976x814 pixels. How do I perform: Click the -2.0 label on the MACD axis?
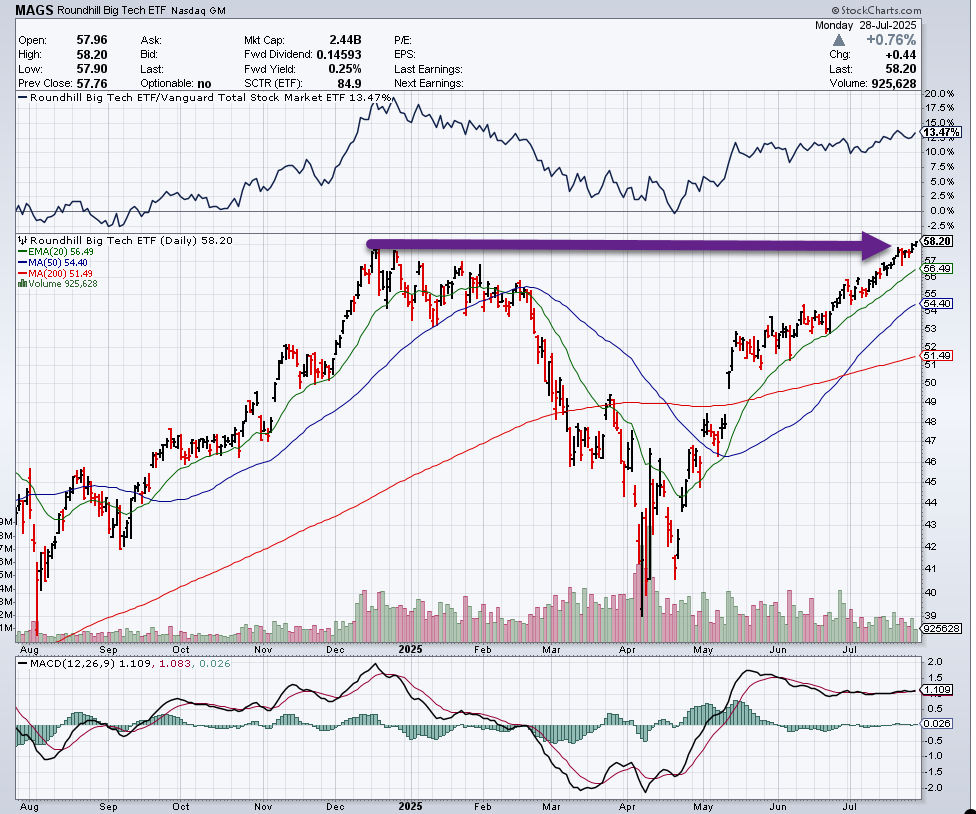pos(934,787)
